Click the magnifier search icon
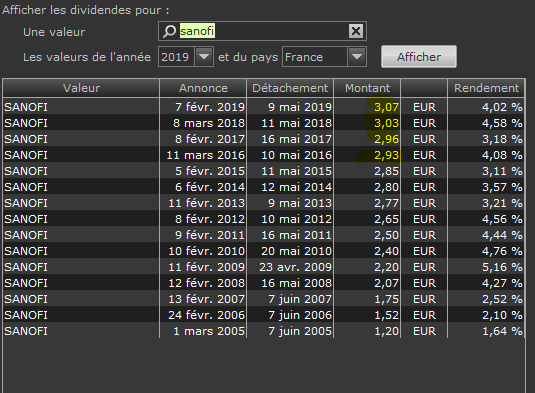Screen dimensions: 535x393 pyautogui.click(x=169, y=31)
